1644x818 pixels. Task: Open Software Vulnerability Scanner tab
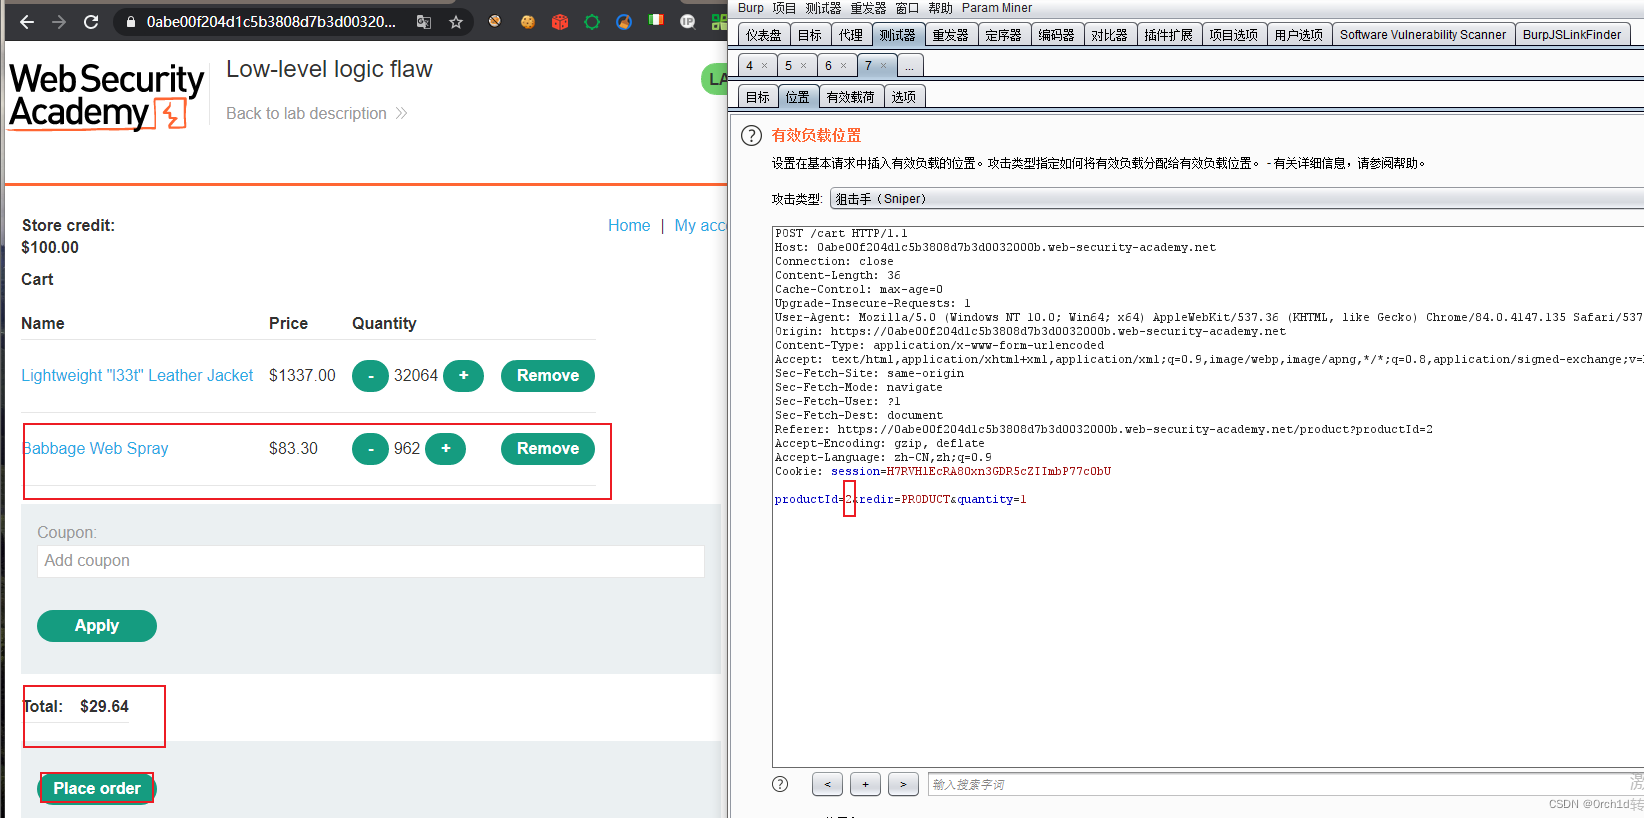pyautogui.click(x=1422, y=35)
